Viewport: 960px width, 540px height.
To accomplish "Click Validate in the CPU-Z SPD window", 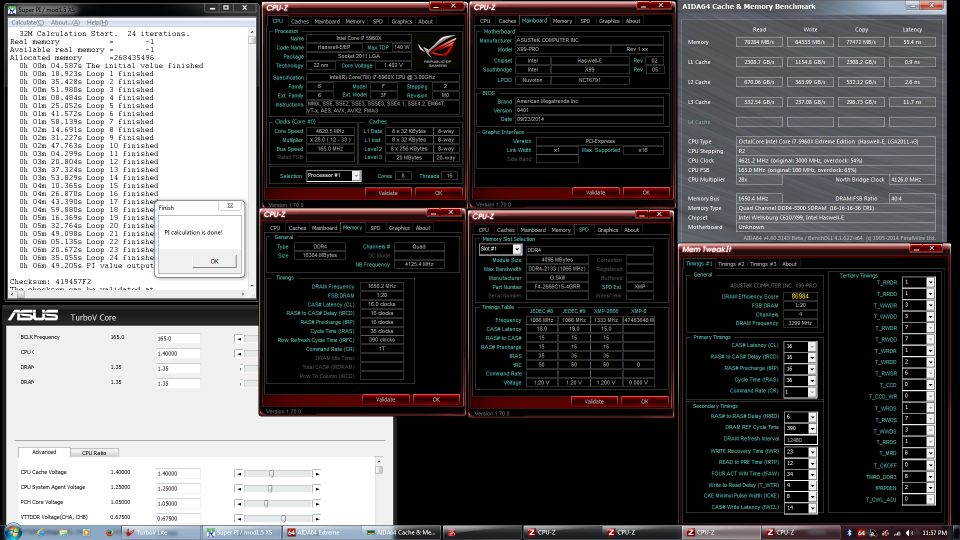I will pyautogui.click(x=594, y=402).
